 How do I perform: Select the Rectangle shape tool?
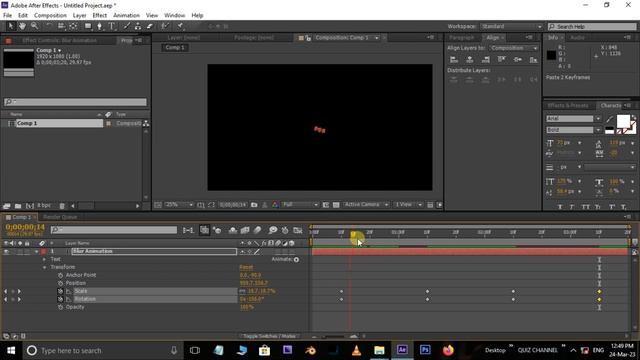(x=88, y=26)
